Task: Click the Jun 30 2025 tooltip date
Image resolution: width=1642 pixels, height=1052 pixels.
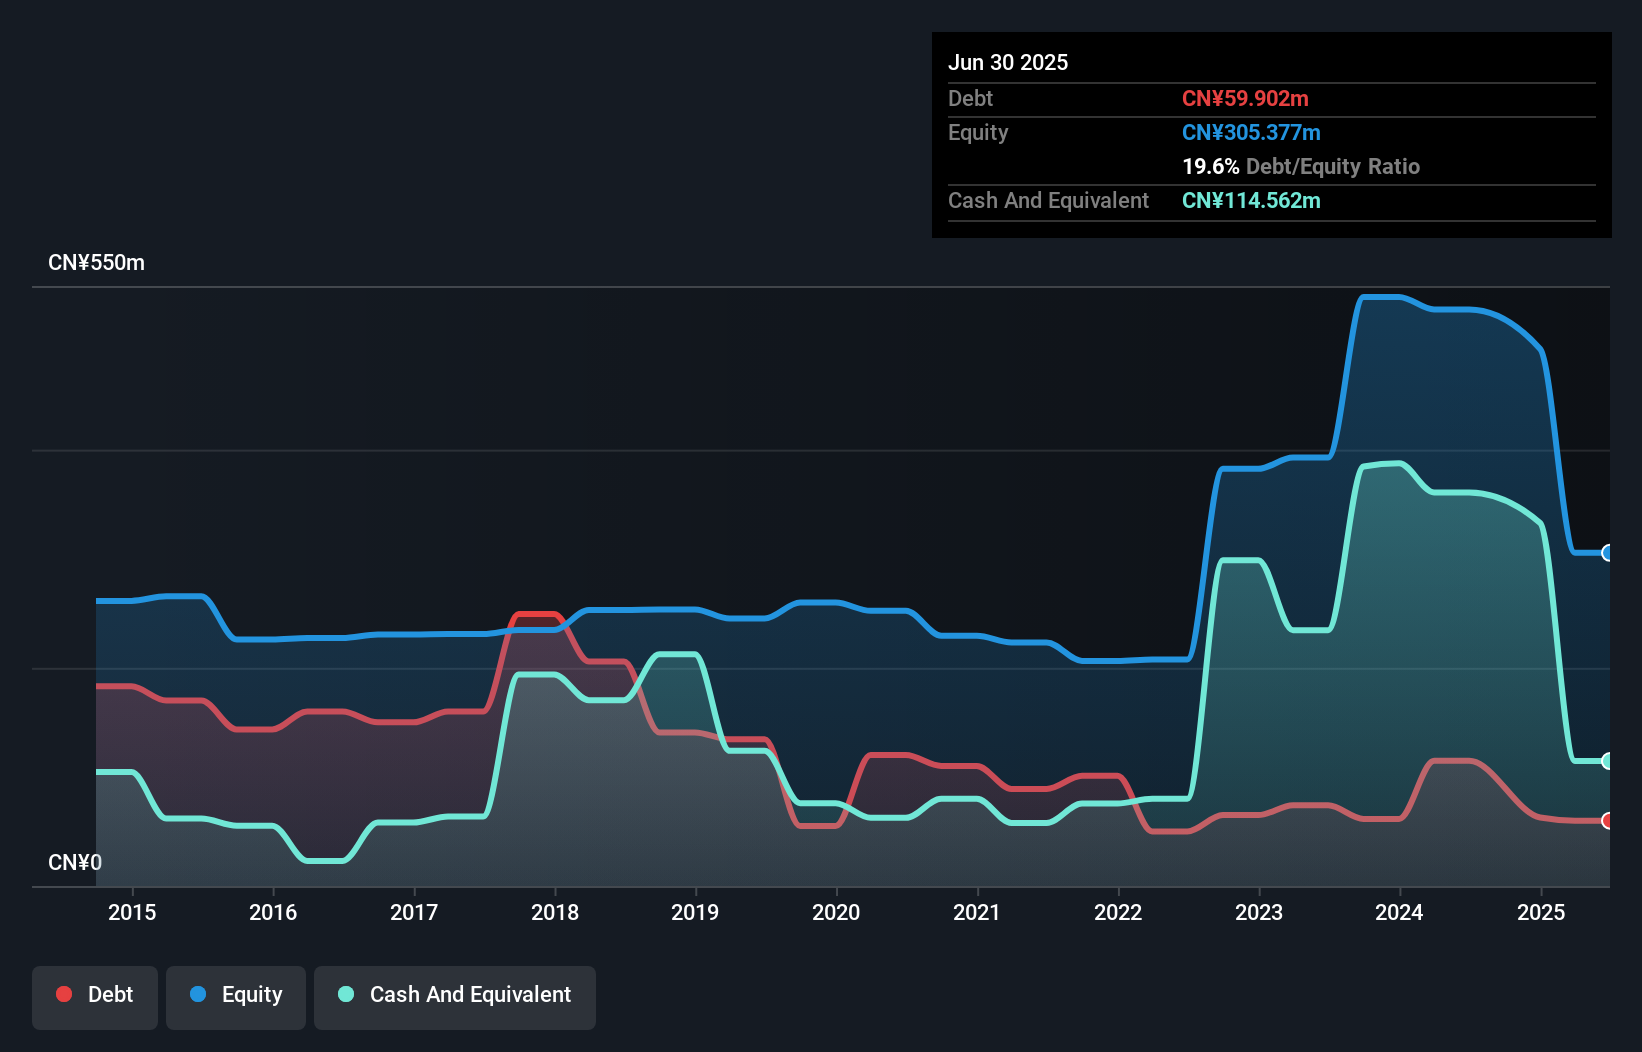Action: (x=1008, y=62)
